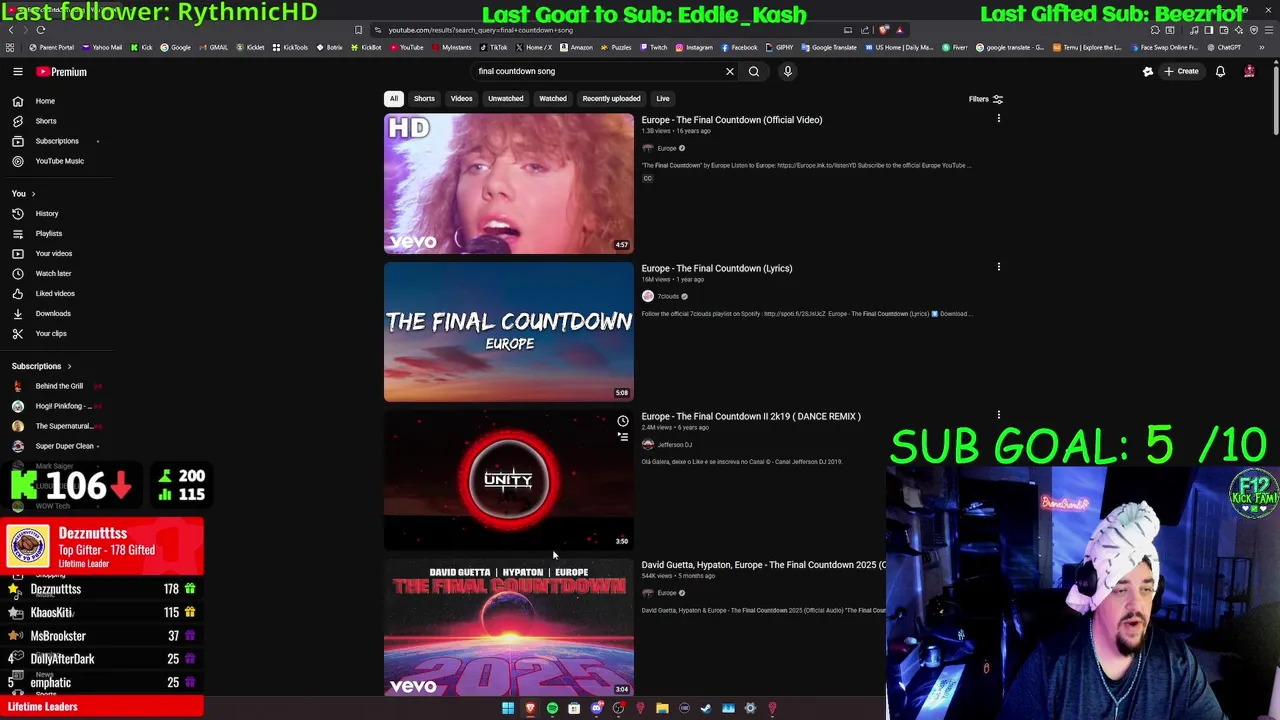Open the notifications bell
1280x720 pixels.
pos(1220,72)
